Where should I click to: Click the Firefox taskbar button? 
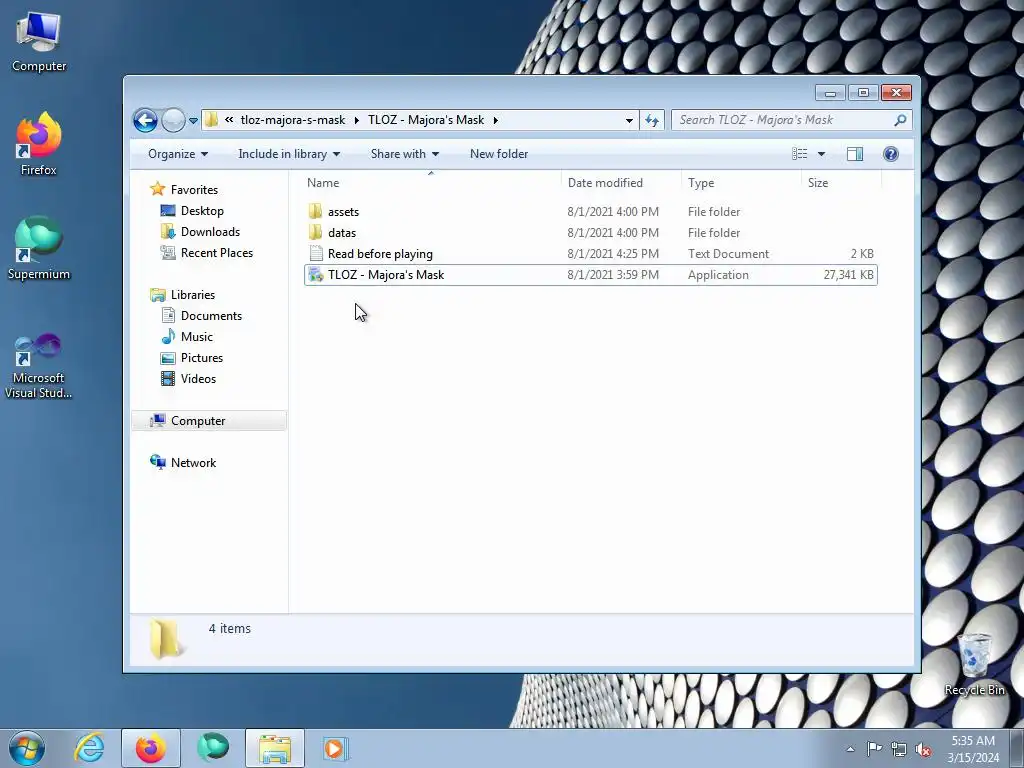150,748
